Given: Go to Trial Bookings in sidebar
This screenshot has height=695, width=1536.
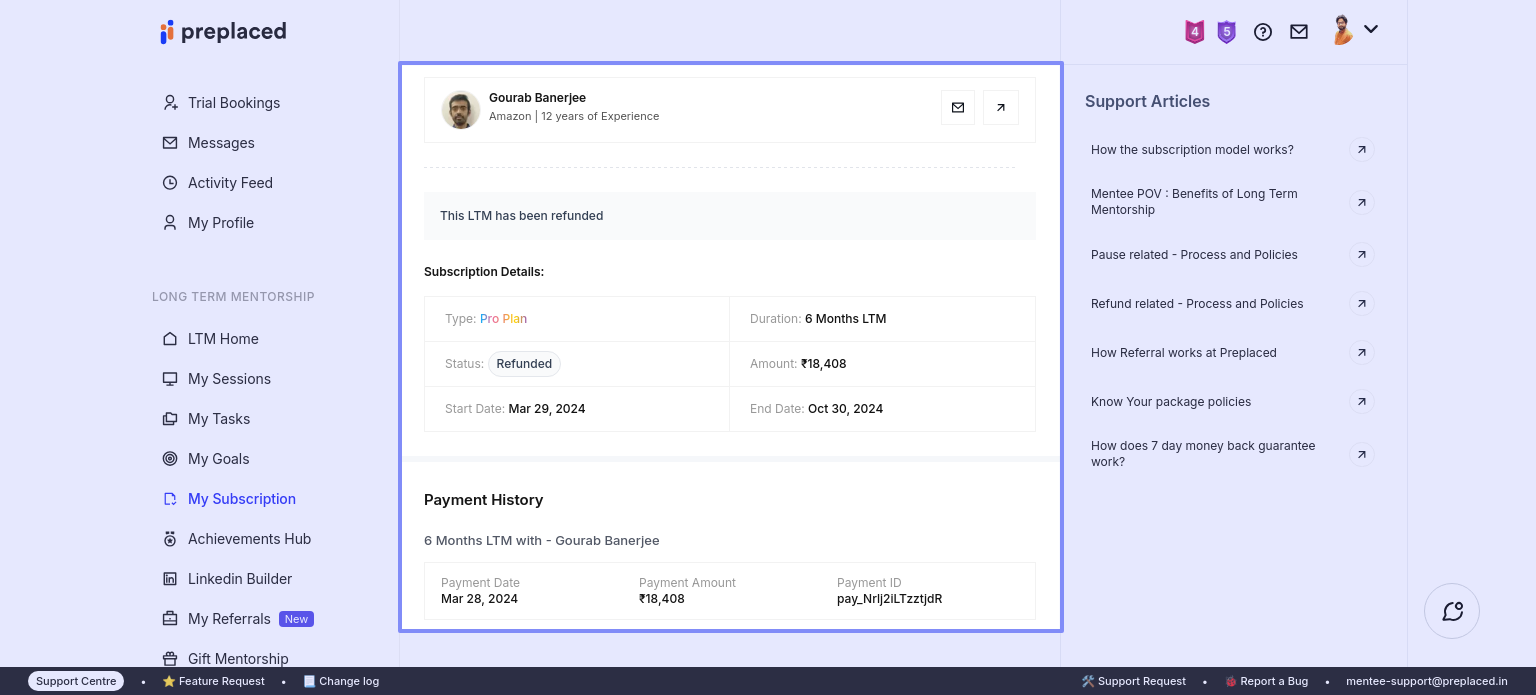Looking at the screenshot, I should pyautogui.click(x=233, y=103).
